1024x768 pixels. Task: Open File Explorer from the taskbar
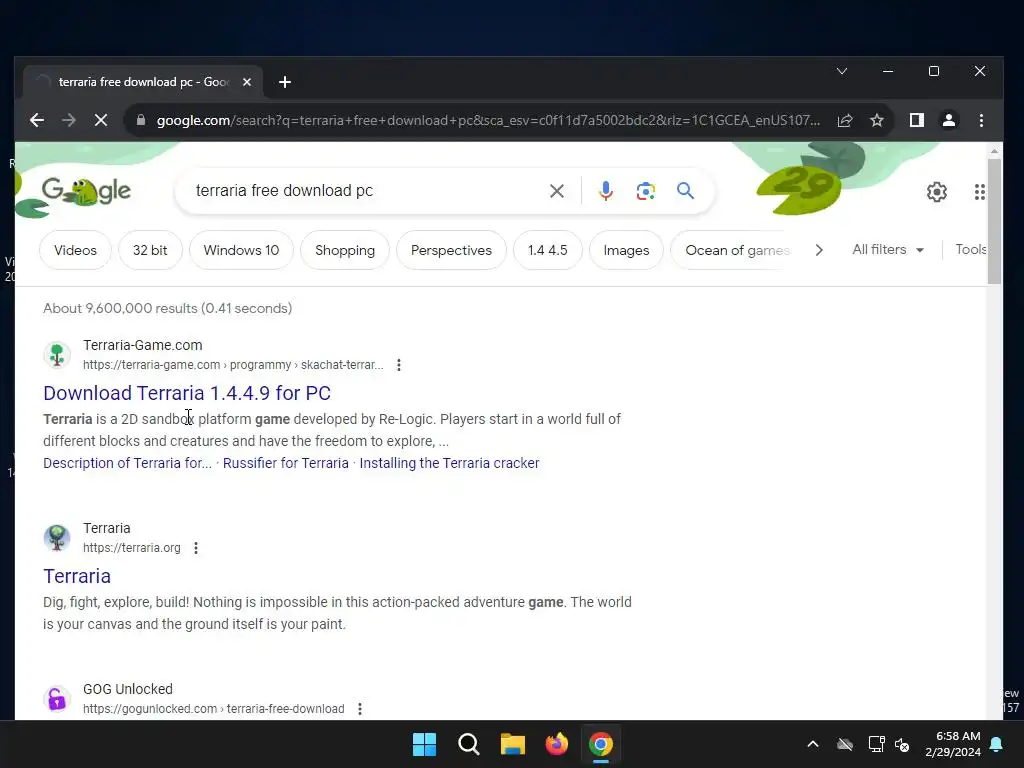(x=513, y=744)
